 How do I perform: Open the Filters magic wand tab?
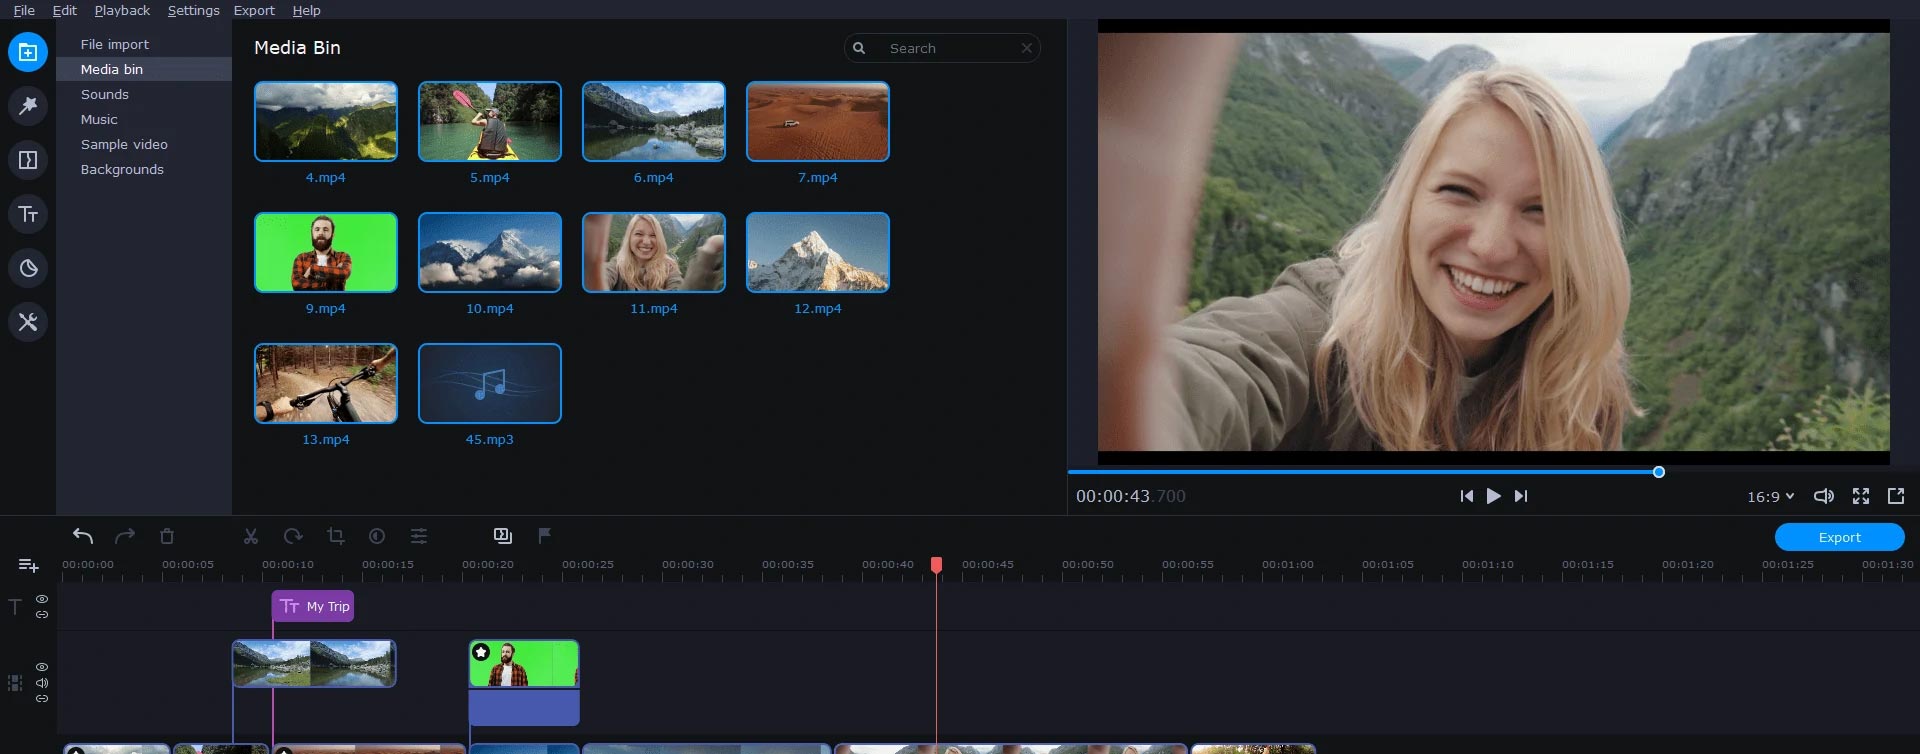point(28,105)
